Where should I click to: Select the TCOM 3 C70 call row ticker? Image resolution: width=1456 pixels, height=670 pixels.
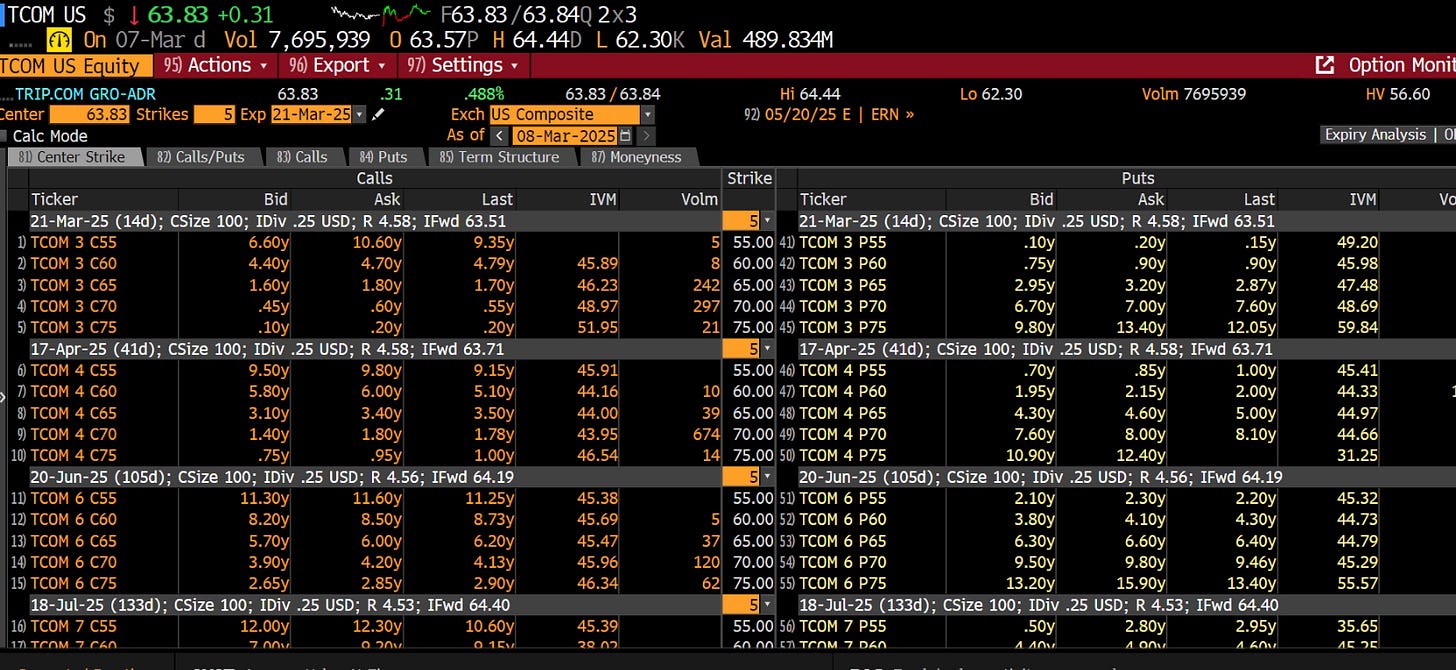74,307
